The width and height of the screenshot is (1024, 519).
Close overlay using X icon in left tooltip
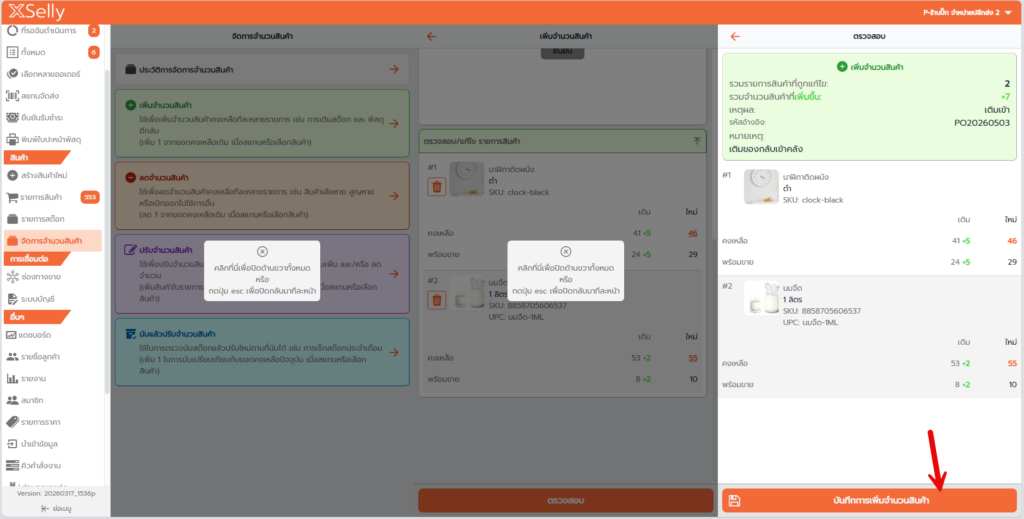click(x=262, y=252)
